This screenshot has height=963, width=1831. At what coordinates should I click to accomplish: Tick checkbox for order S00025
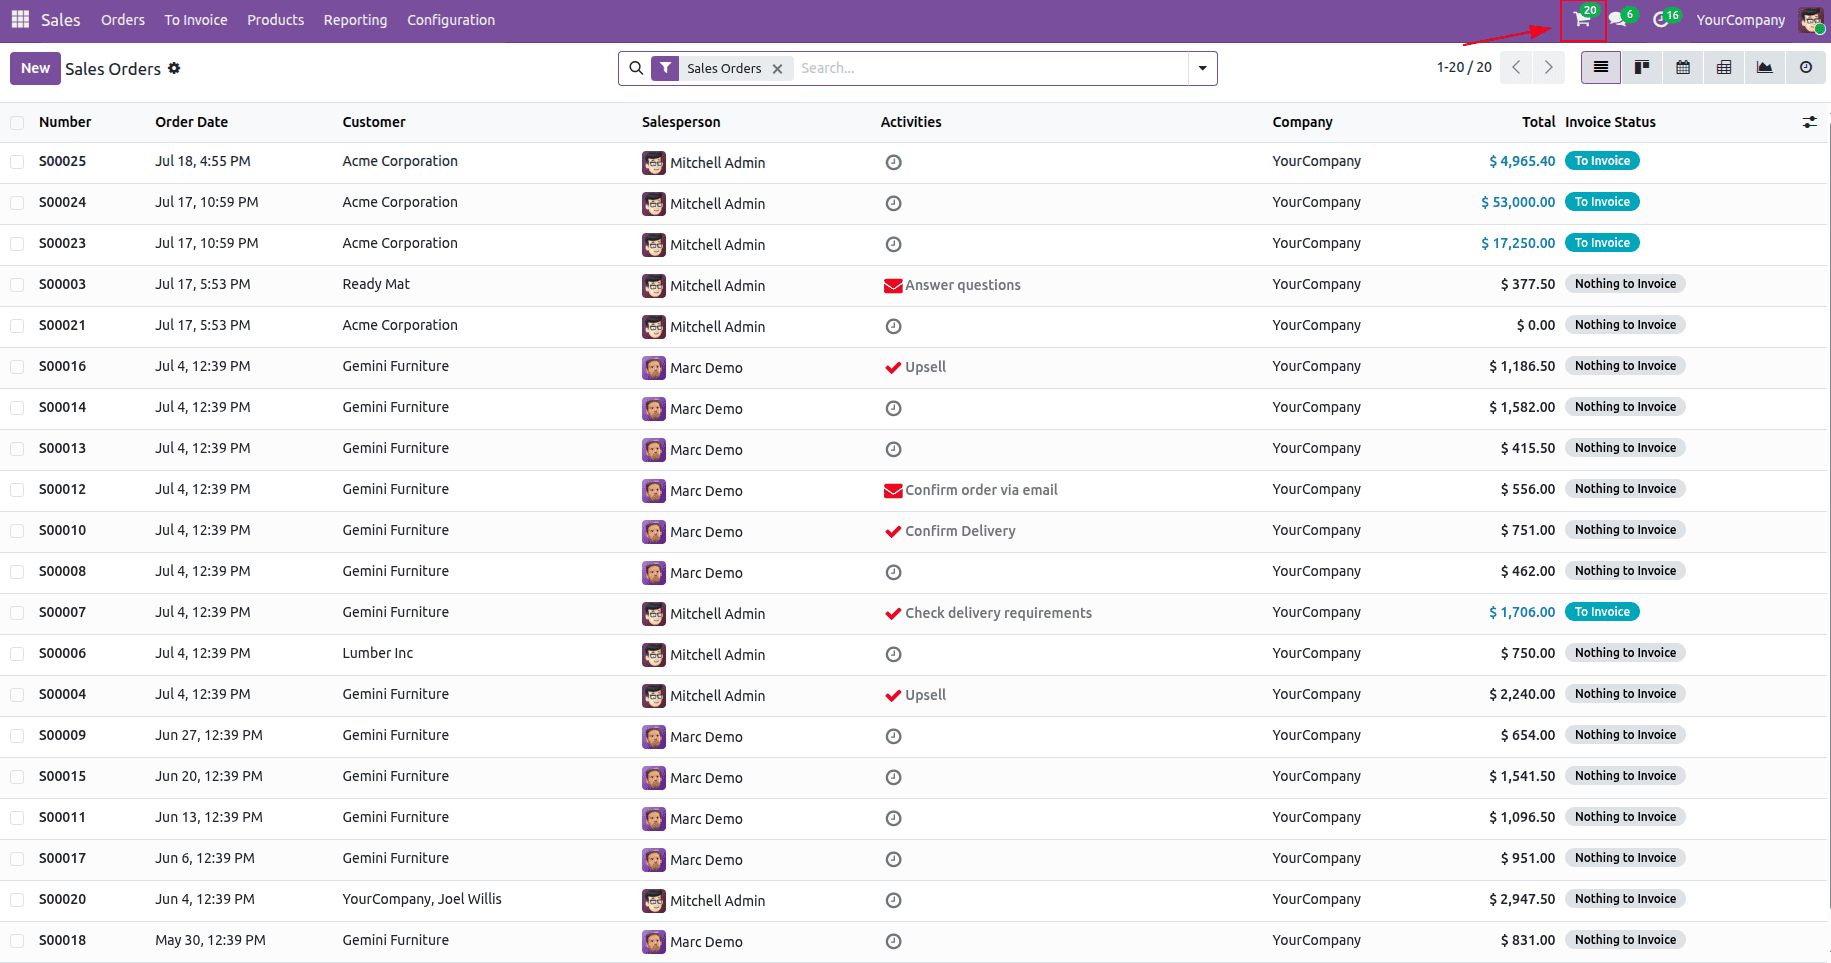pyautogui.click(x=17, y=162)
